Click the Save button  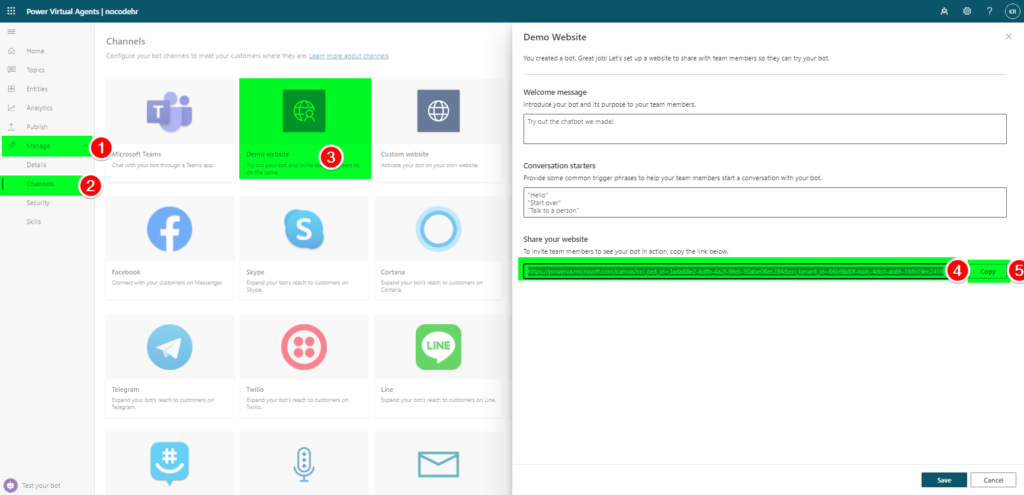944,480
